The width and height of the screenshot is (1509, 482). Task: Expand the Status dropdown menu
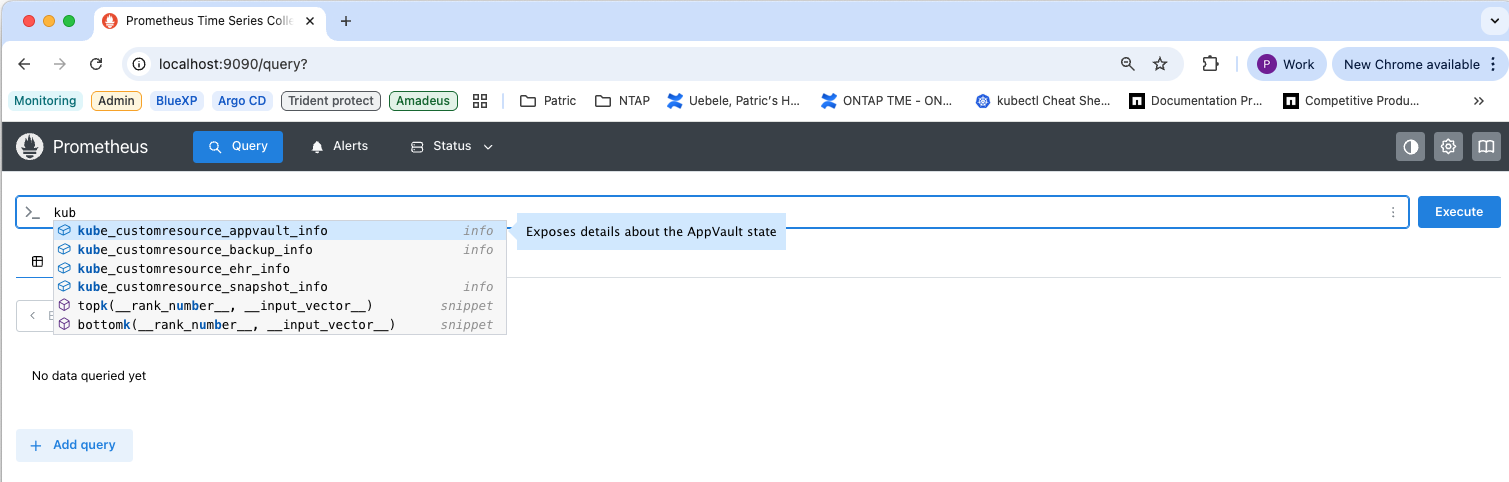click(x=452, y=147)
